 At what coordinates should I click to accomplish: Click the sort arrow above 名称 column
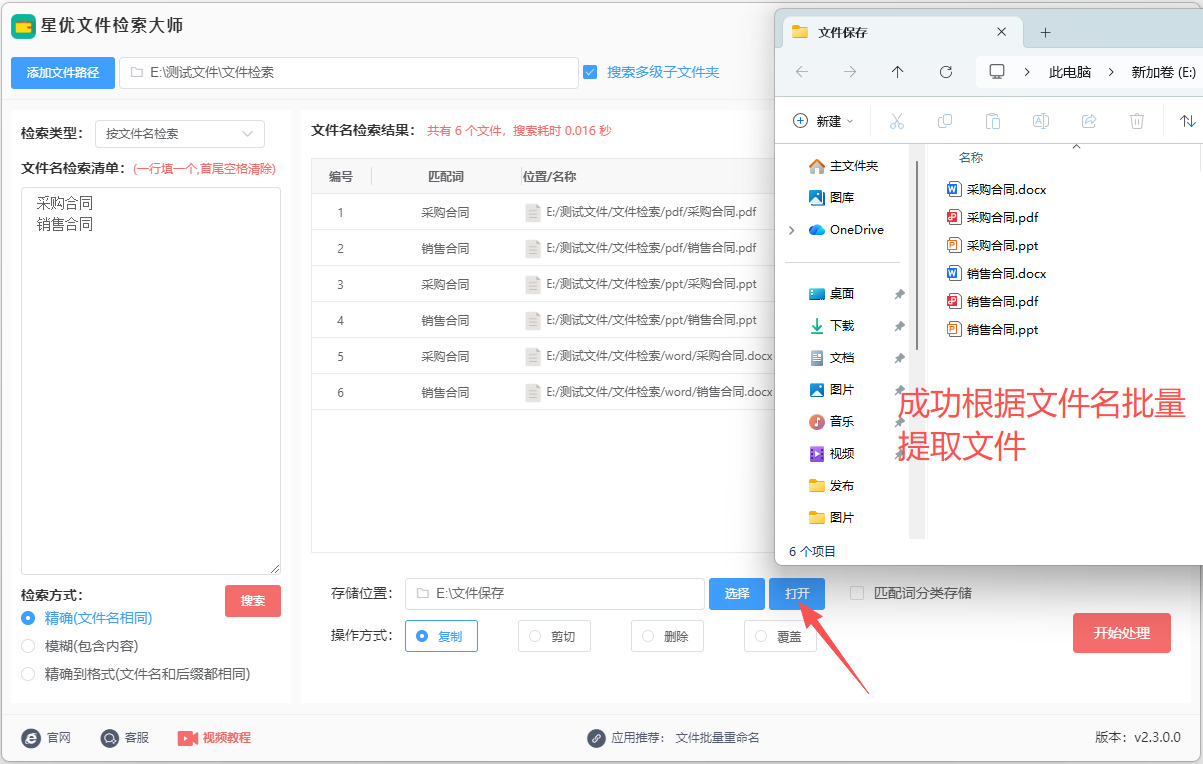tap(1076, 147)
